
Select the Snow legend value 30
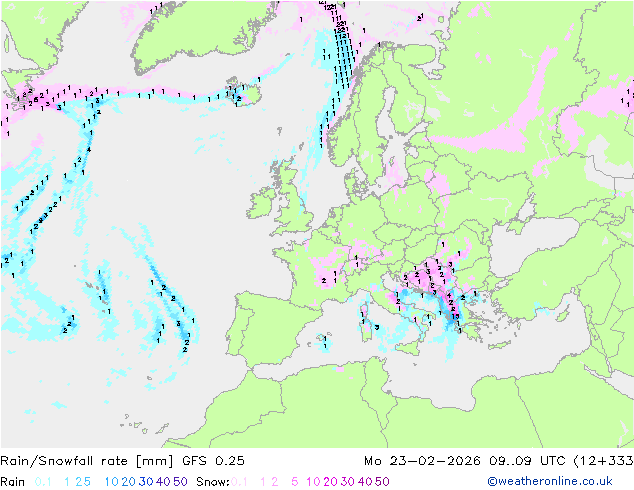[348, 482]
